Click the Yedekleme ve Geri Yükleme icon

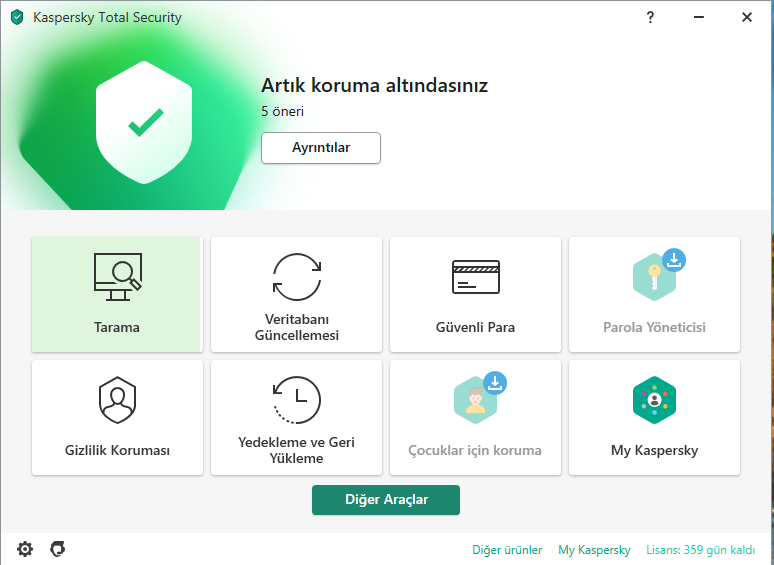(296, 400)
